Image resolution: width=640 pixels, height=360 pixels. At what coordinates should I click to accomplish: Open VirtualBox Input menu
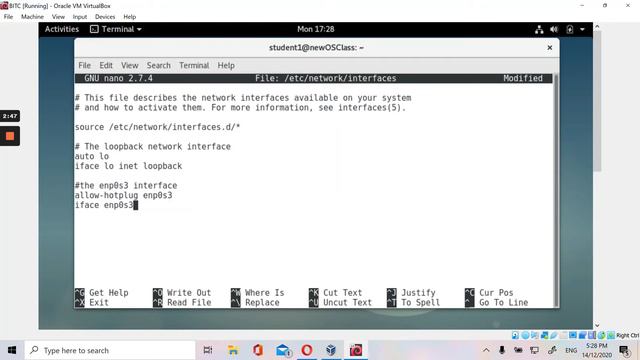pos(80,17)
